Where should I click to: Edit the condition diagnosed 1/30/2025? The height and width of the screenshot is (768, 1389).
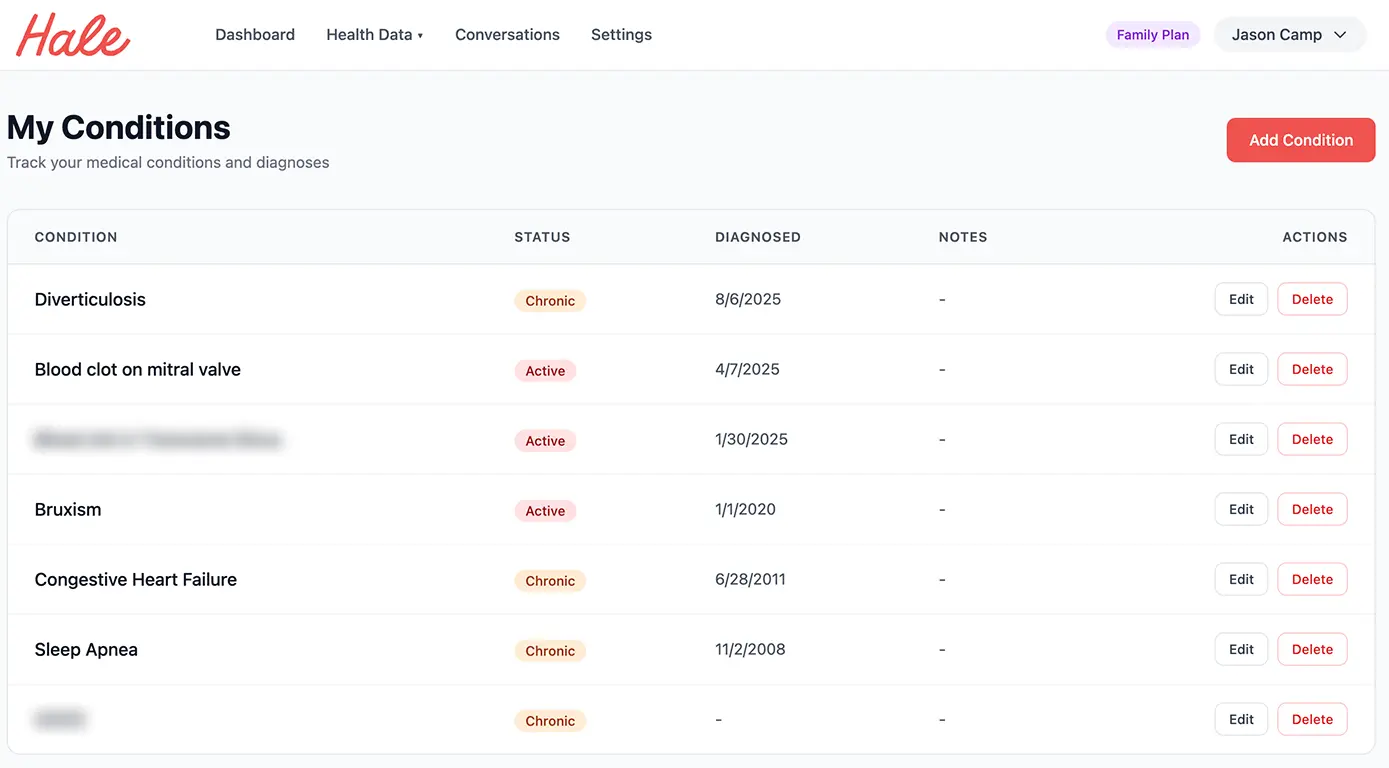point(1241,439)
